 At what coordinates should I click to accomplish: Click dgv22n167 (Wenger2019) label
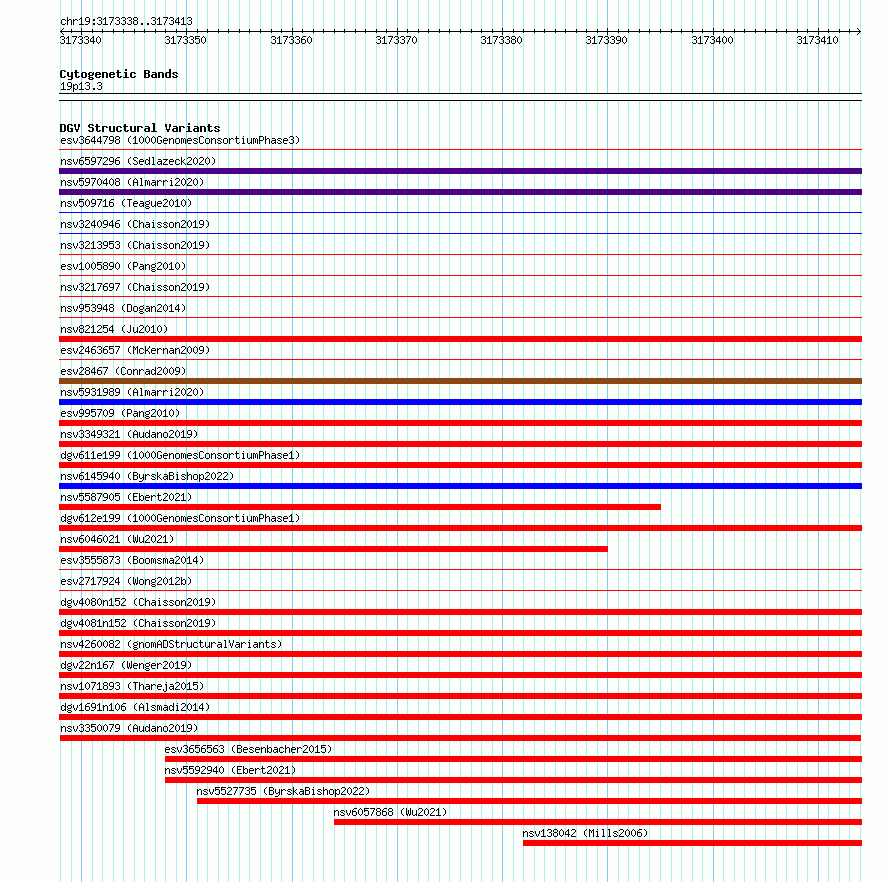click(126, 665)
